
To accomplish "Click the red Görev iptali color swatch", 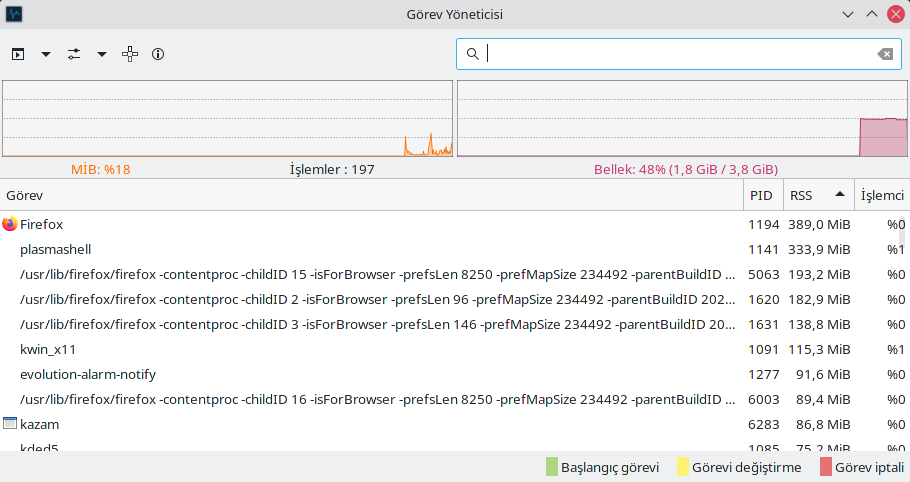I will (x=826, y=467).
